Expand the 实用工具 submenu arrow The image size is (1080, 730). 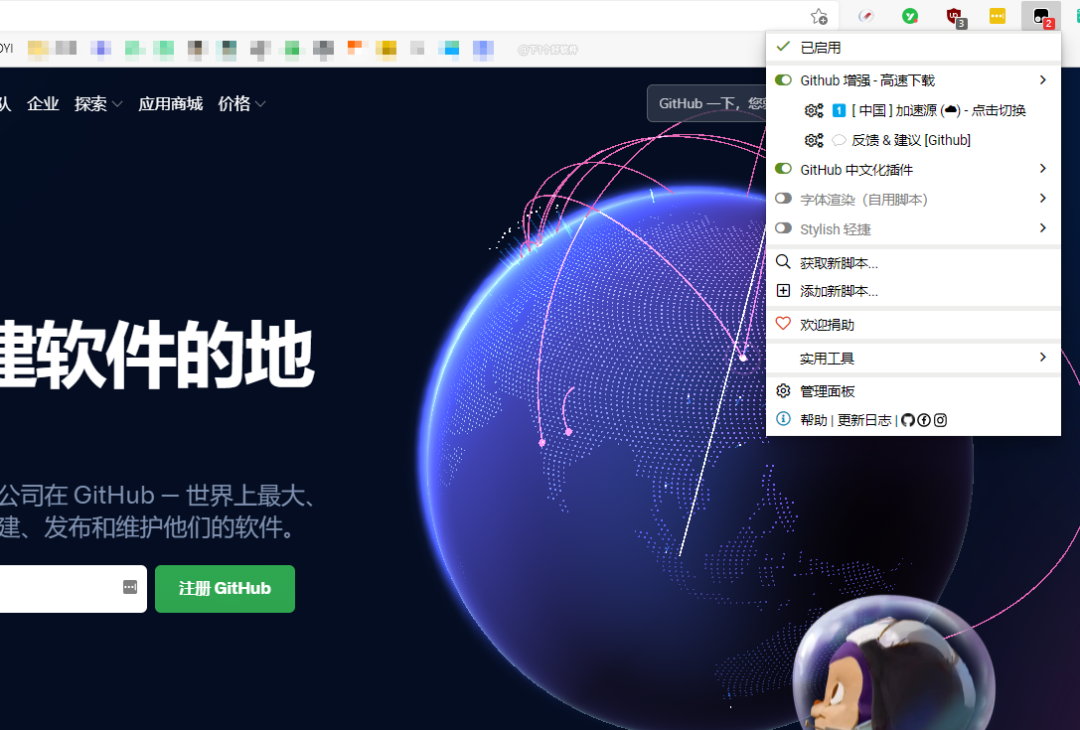pyautogui.click(x=1043, y=357)
